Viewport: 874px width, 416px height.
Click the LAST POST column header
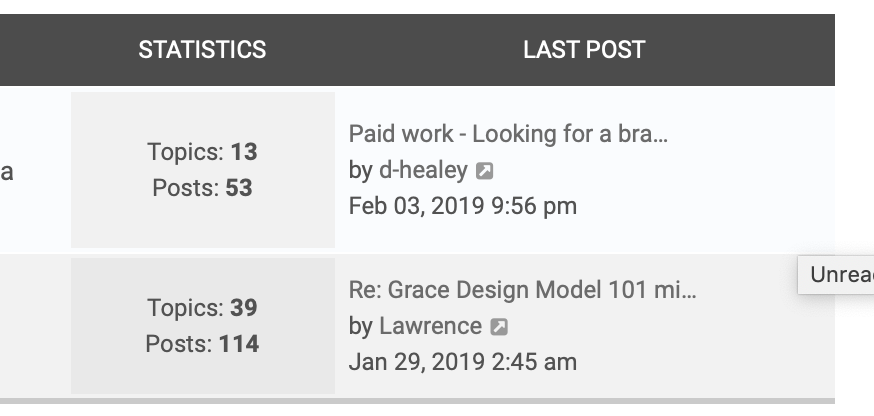[x=584, y=49]
